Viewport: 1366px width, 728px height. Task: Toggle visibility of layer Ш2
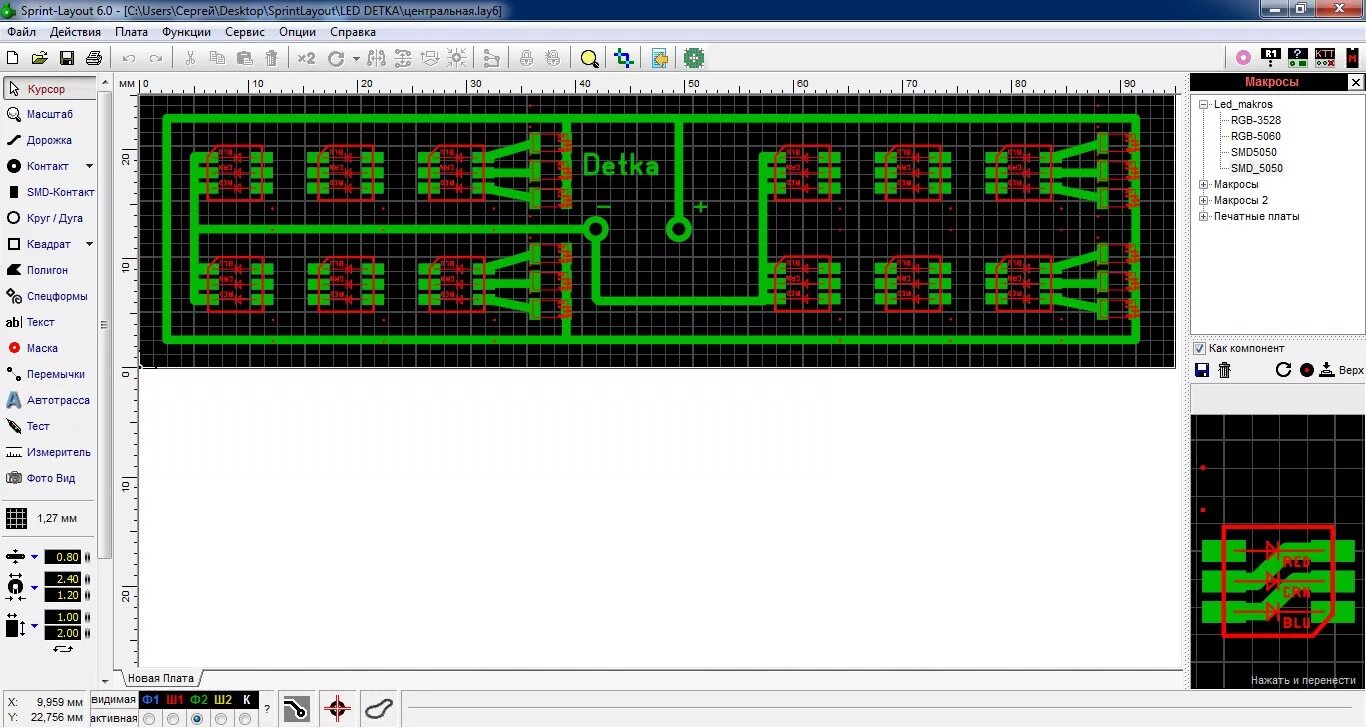click(x=223, y=700)
